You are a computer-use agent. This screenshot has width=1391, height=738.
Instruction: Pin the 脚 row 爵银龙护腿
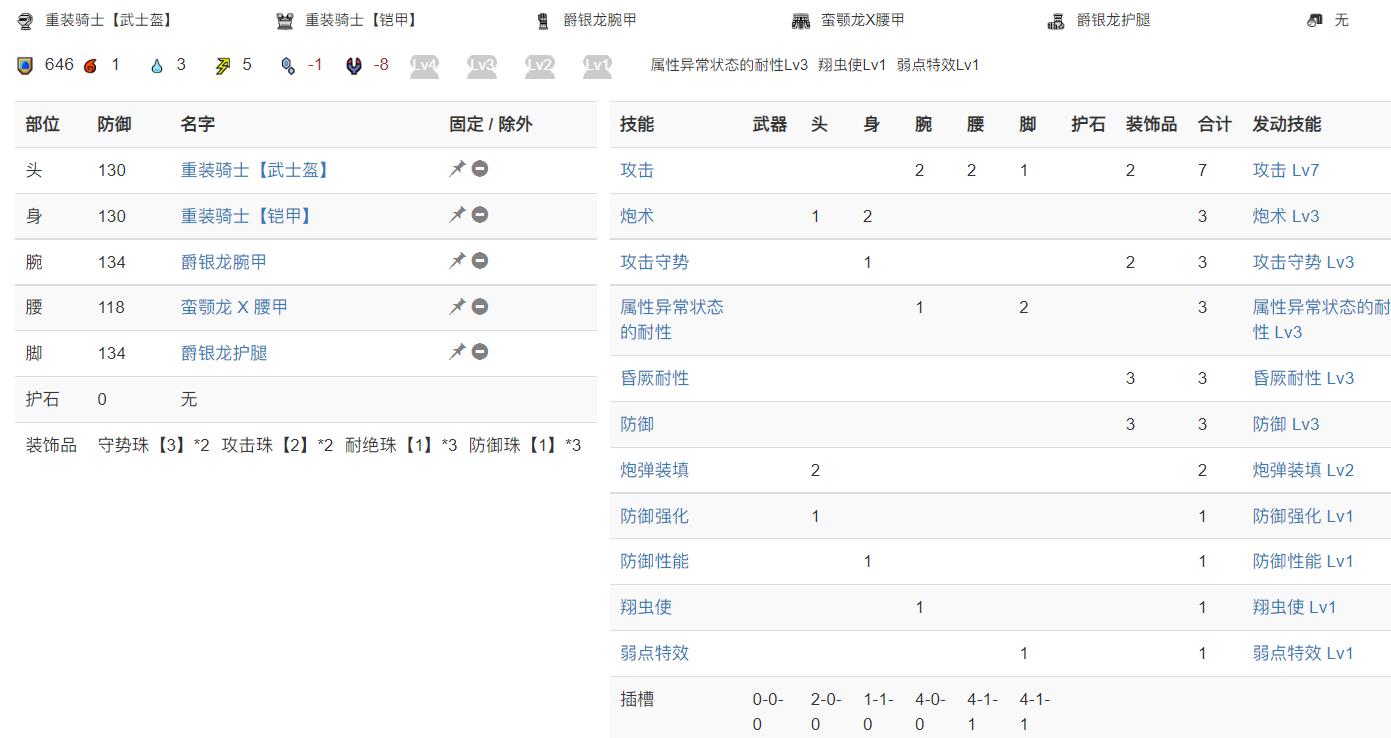point(457,352)
